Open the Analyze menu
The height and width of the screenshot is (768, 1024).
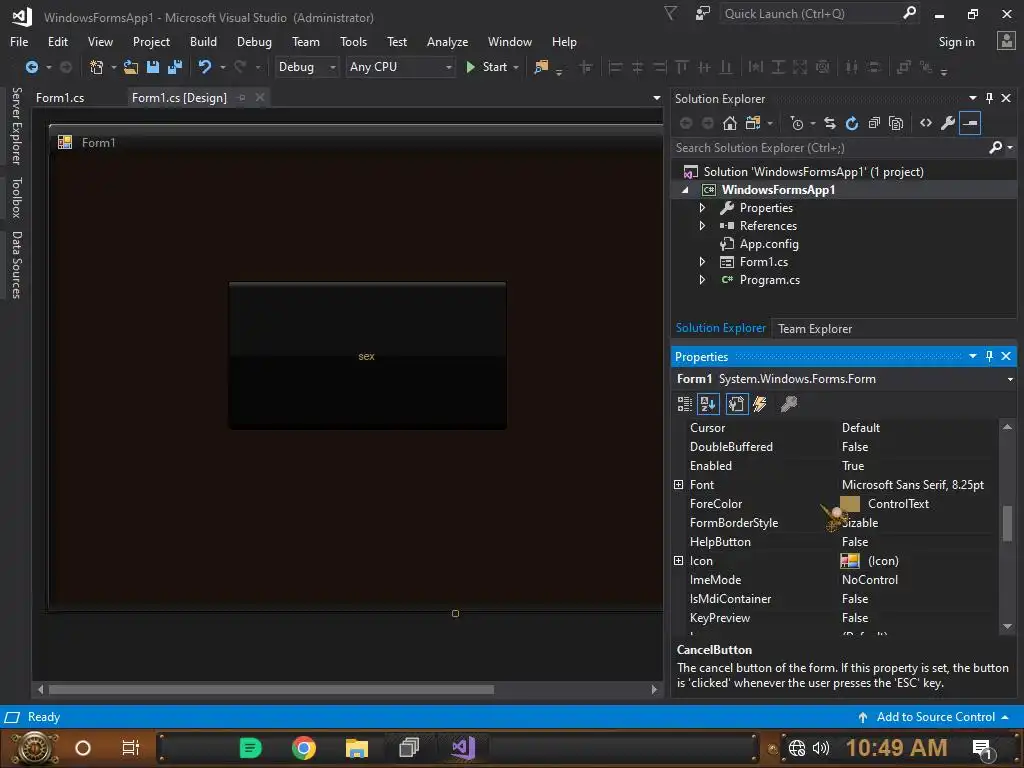click(x=447, y=42)
